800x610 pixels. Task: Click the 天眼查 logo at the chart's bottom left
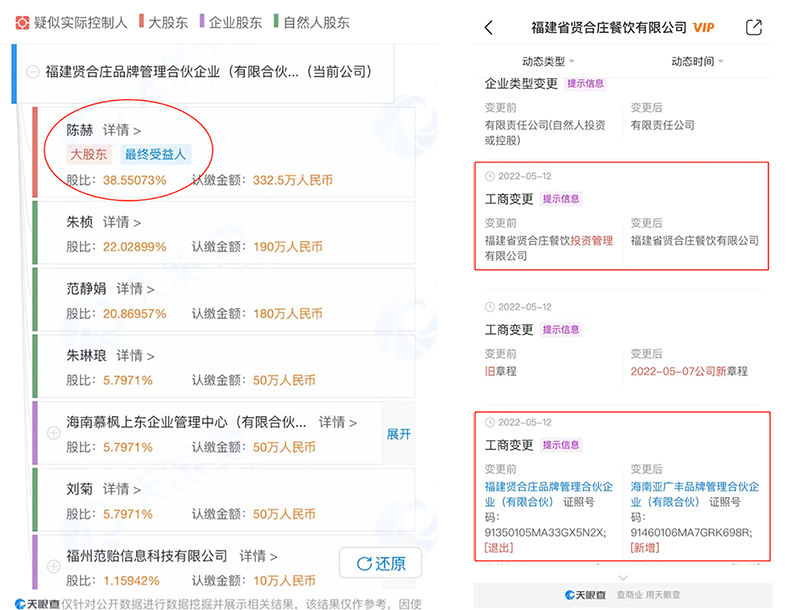[x=37, y=604]
